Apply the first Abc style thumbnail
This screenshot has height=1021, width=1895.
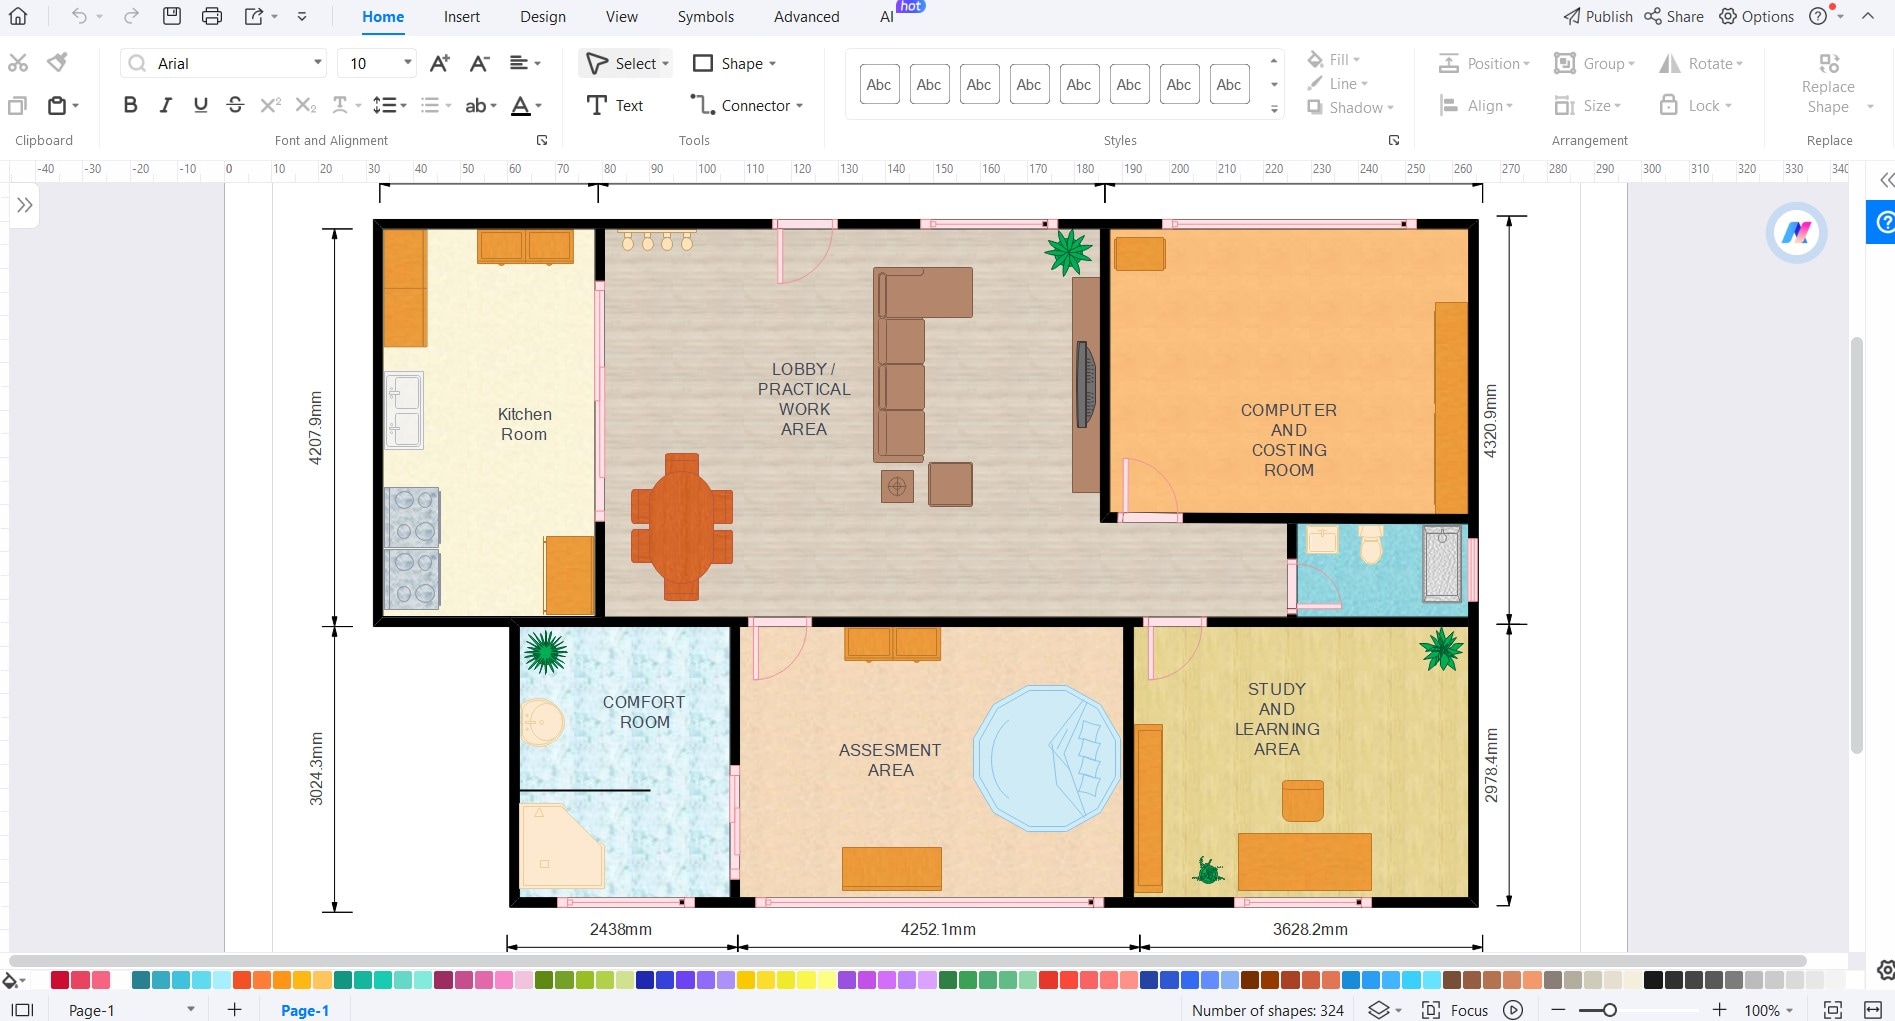pos(879,85)
